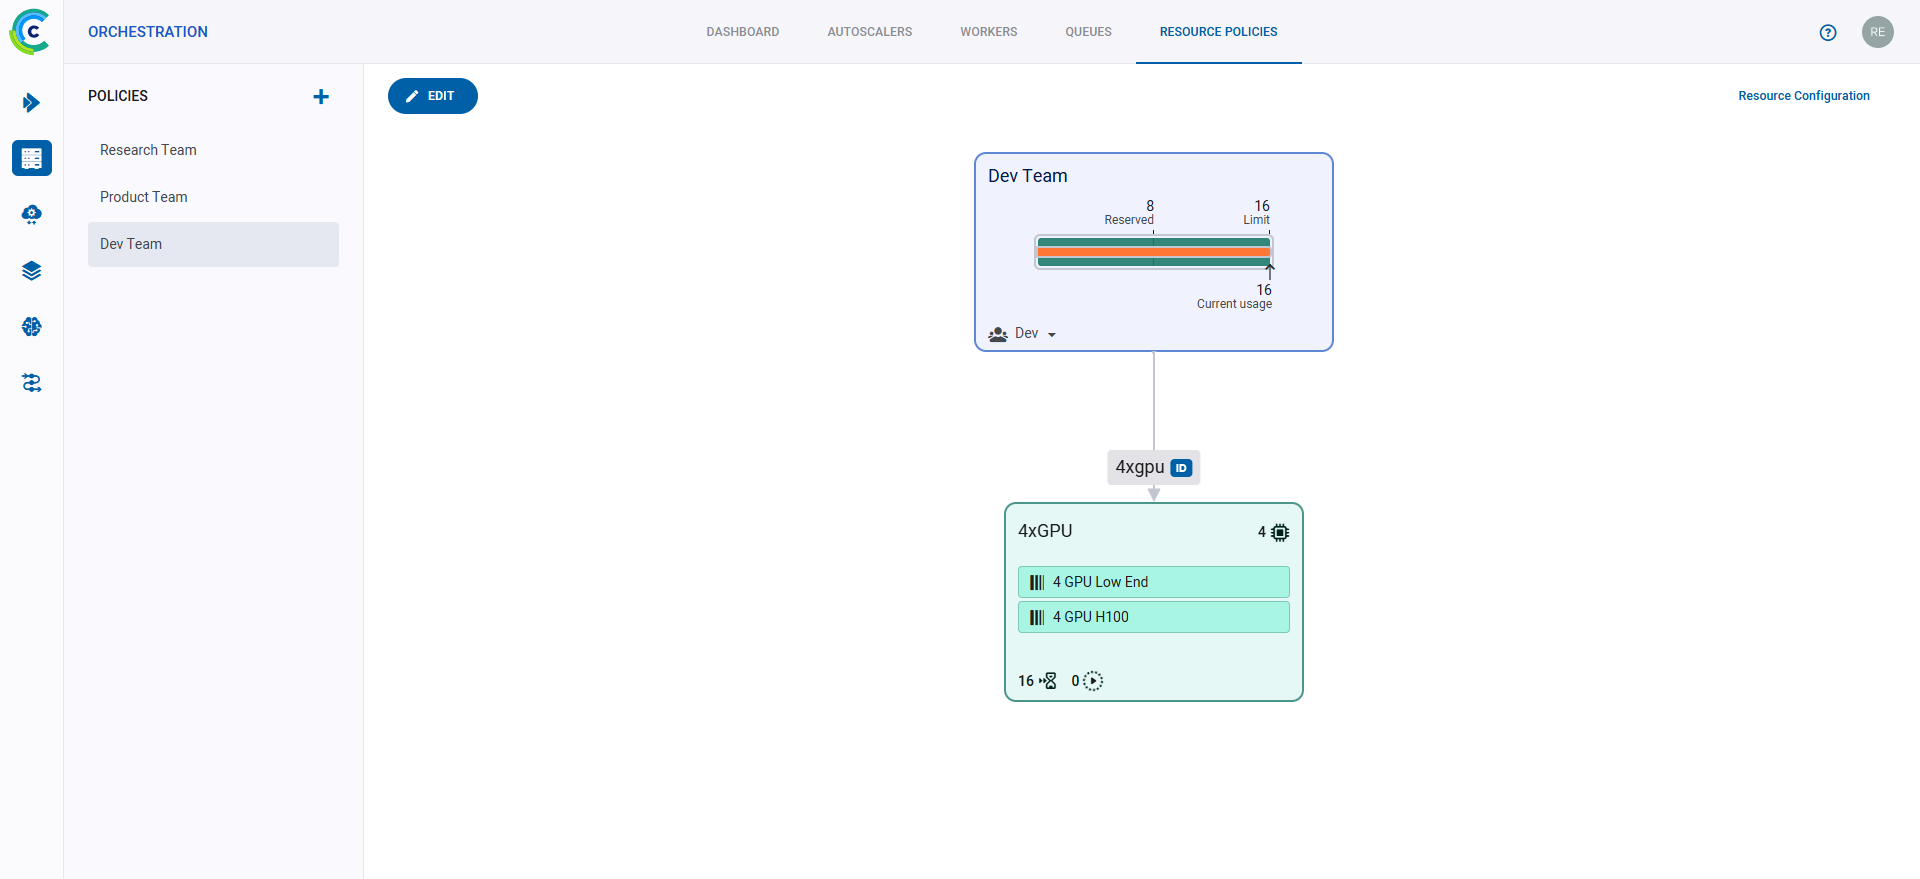Open the pipelines arrow sidebar icon

click(31, 103)
